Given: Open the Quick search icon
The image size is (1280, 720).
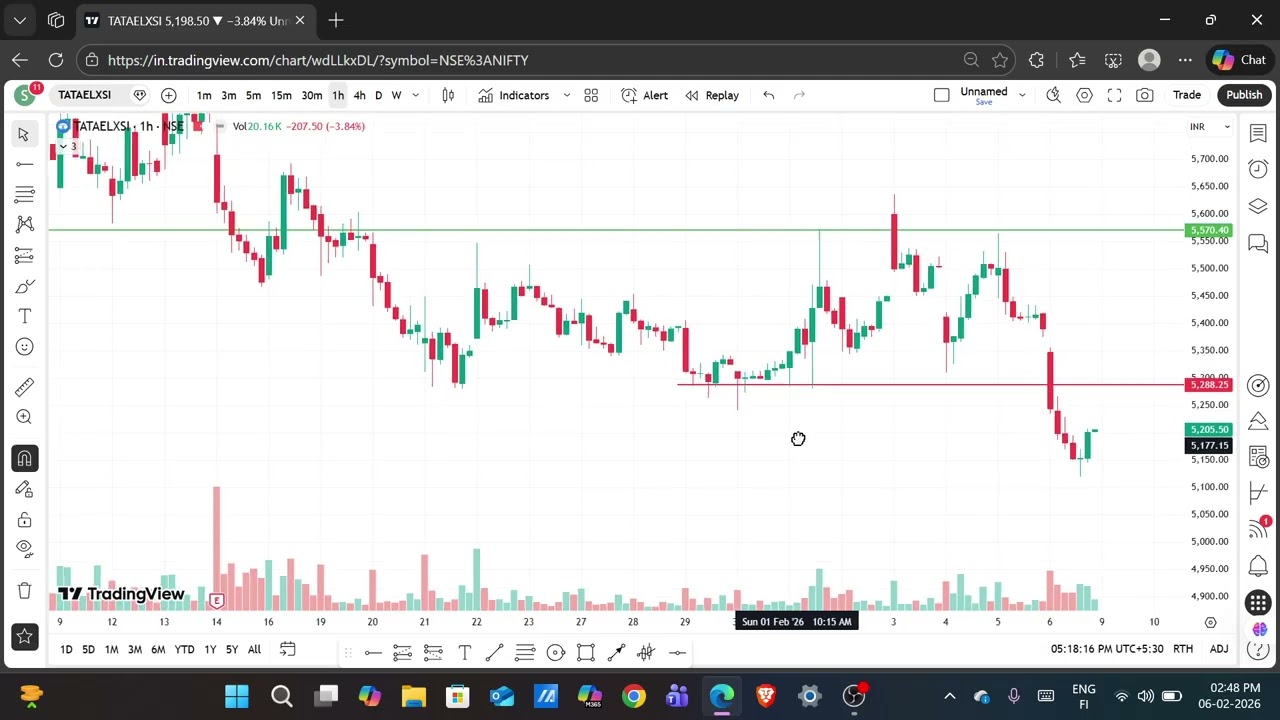Looking at the screenshot, I should click(x=1053, y=95).
